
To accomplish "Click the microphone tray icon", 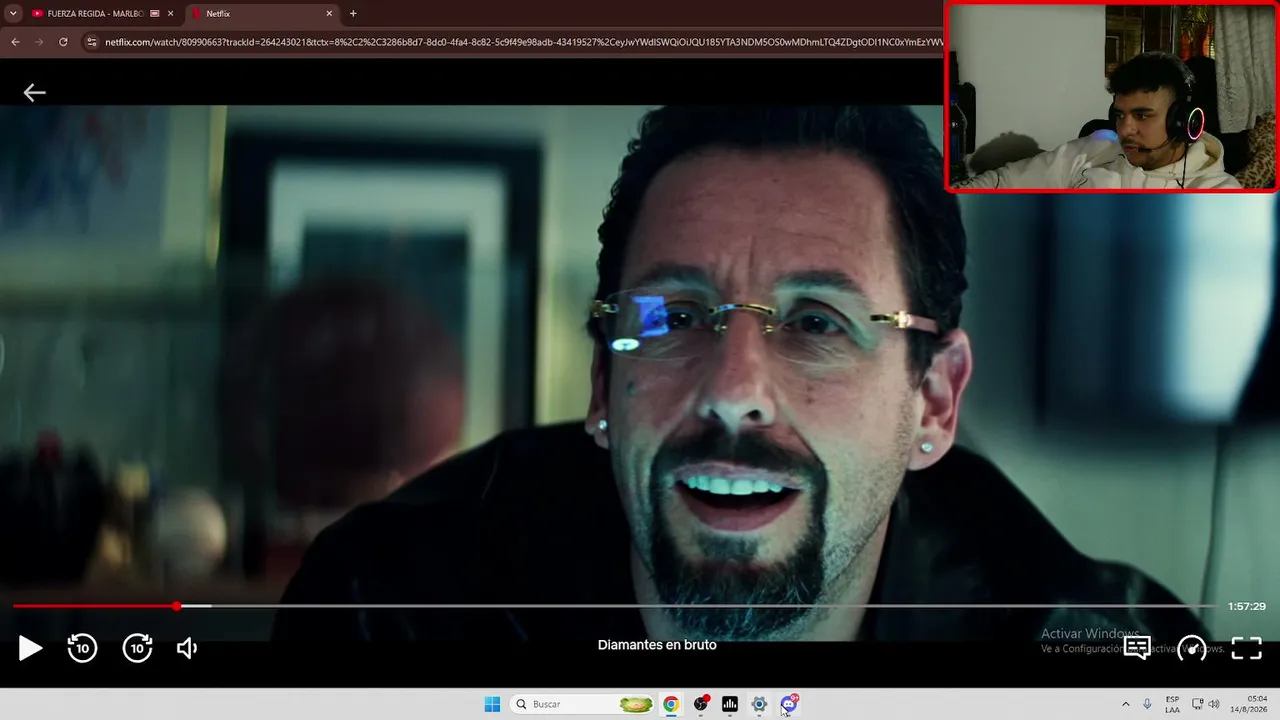I will (x=1147, y=704).
